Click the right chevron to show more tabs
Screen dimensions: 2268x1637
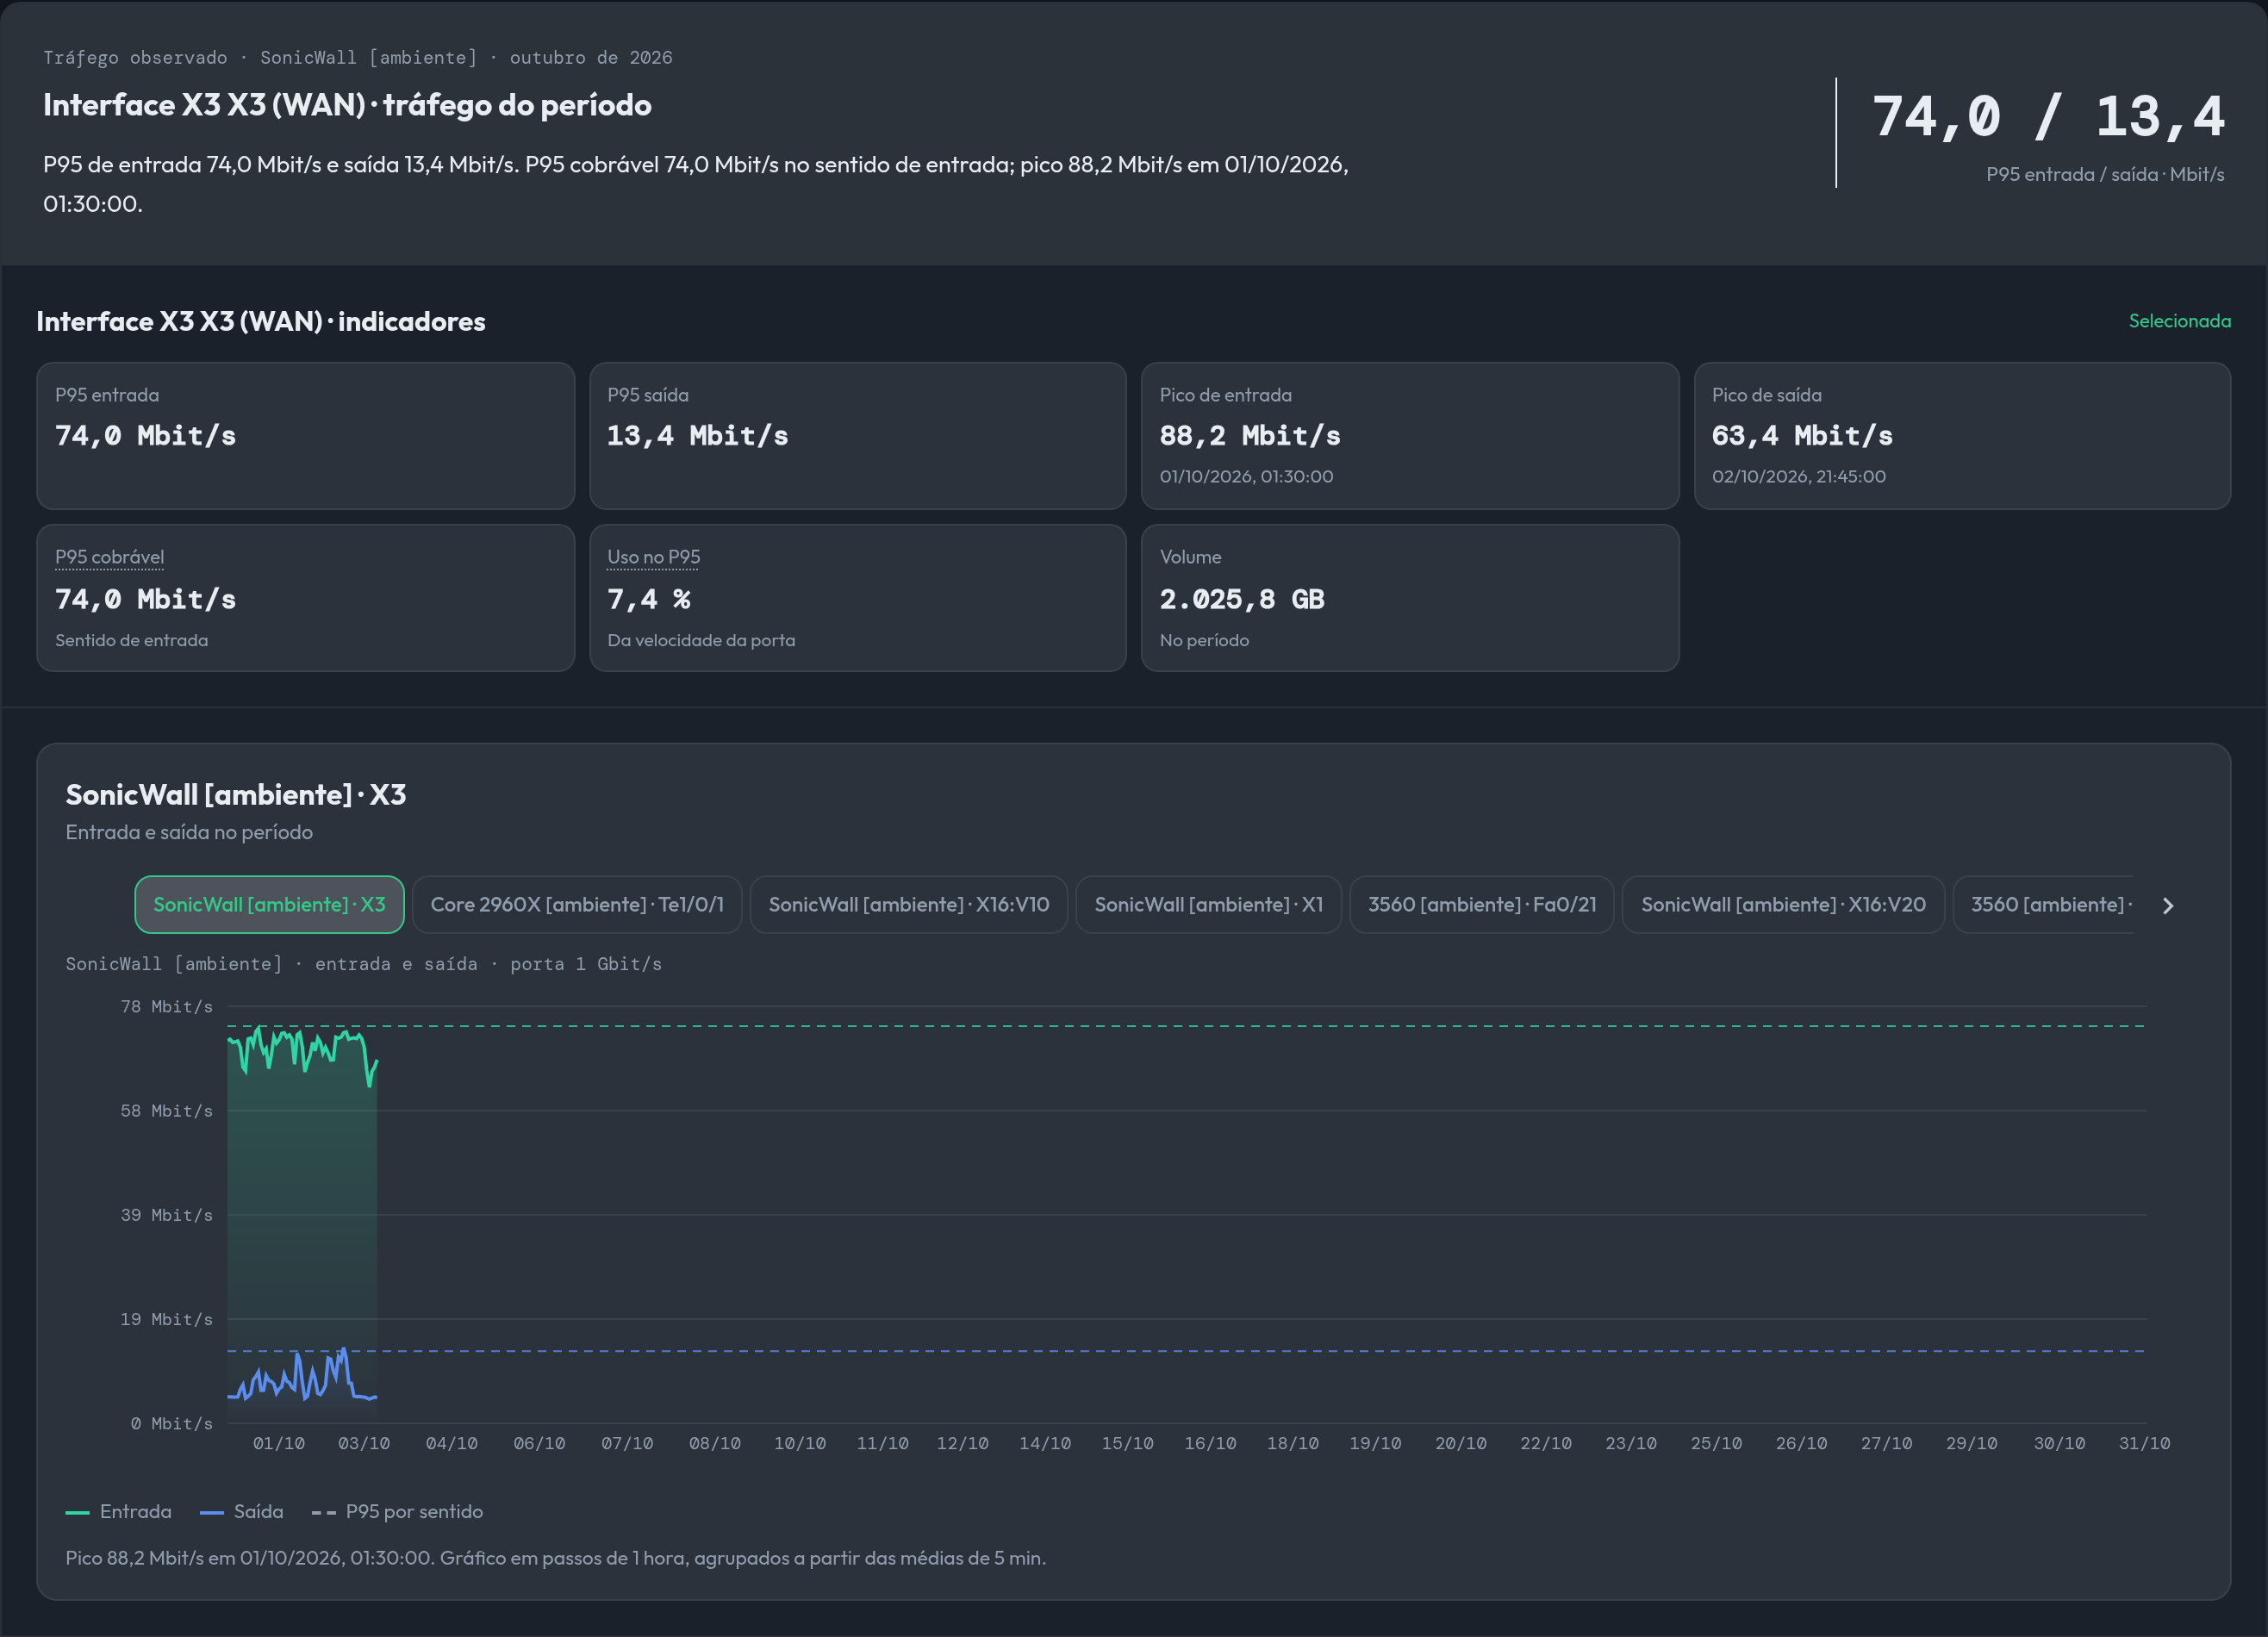pyautogui.click(x=2167, y=905)
